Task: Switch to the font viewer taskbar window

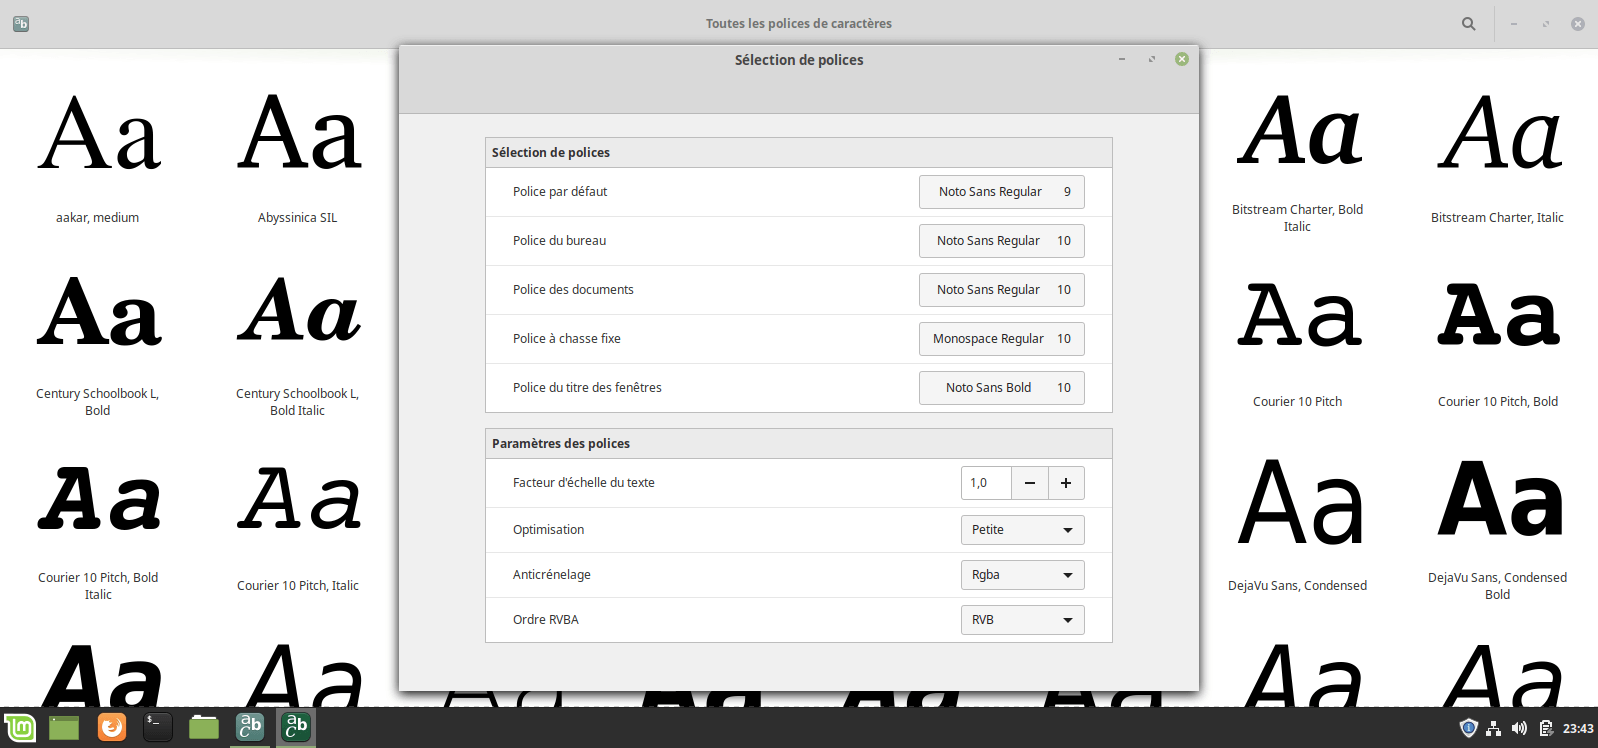Action: 250,727
